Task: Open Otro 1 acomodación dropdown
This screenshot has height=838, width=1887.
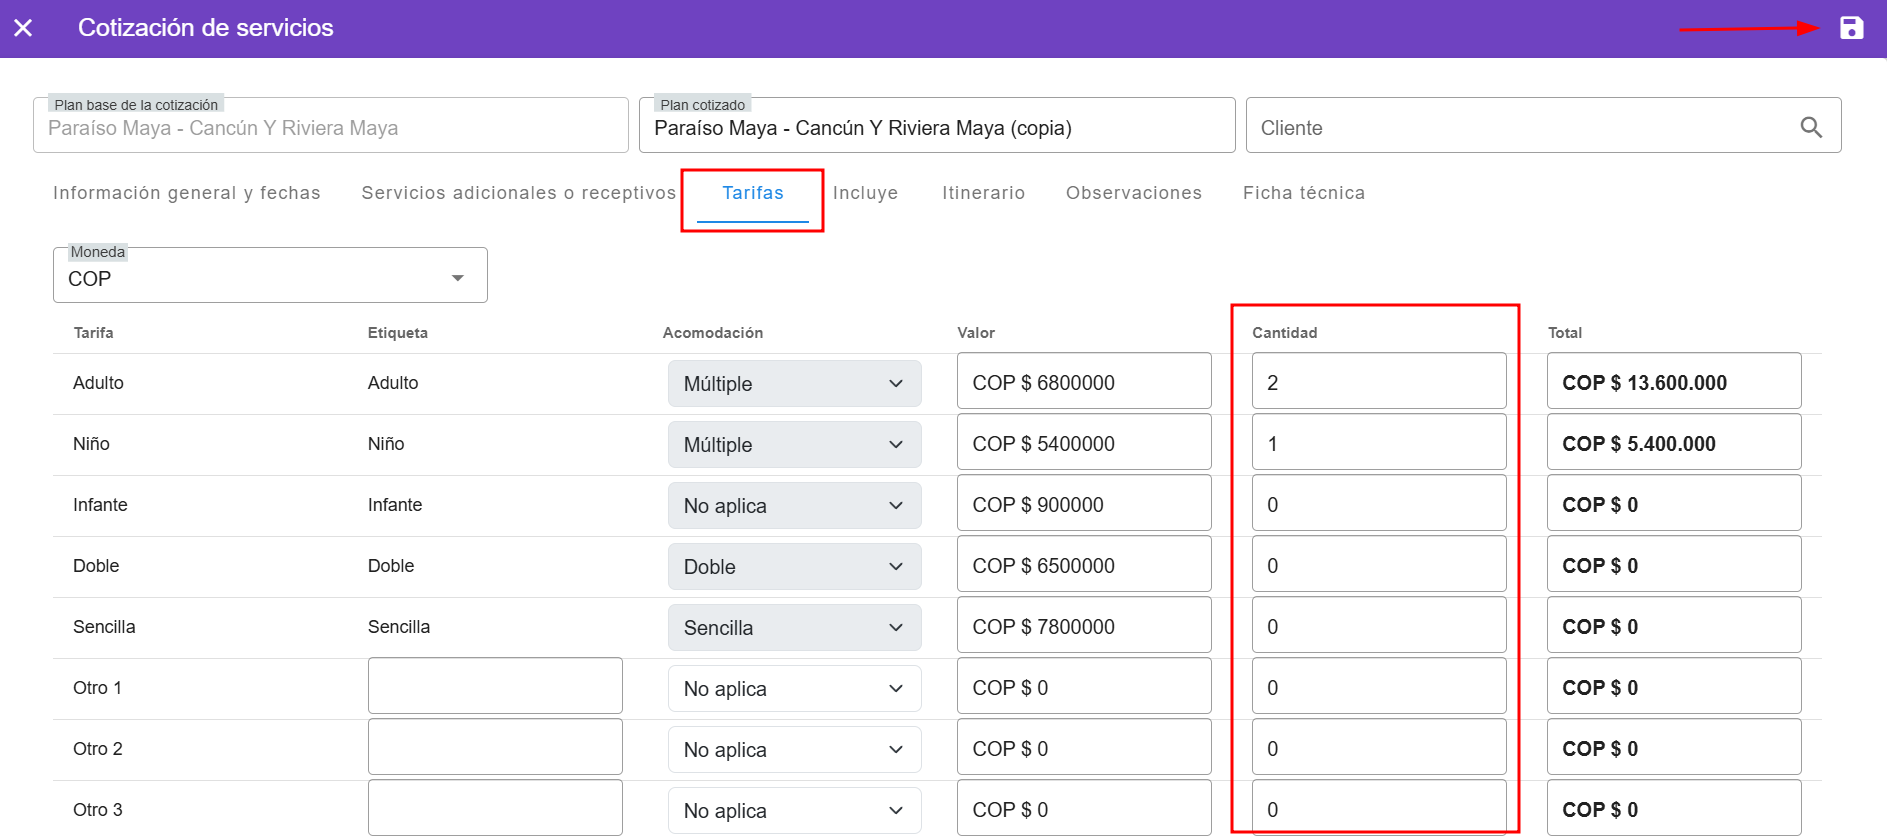Action: click(x=794, y=689)
